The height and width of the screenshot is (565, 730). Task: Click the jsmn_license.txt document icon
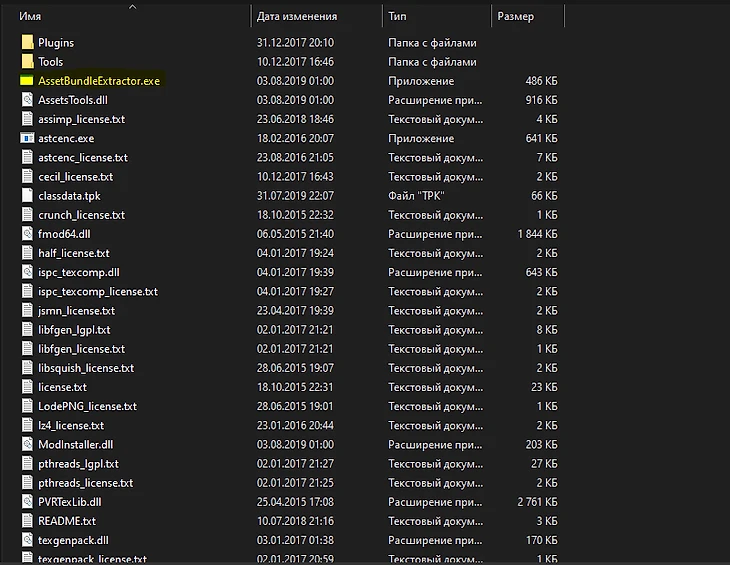click(27, 310)
